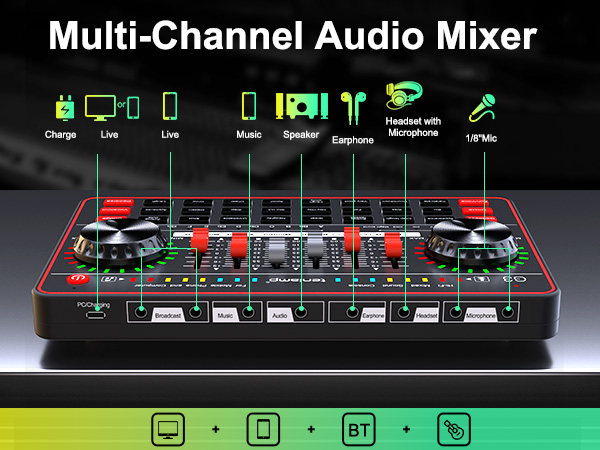Click the 'Charge' caption

point(60,135)
